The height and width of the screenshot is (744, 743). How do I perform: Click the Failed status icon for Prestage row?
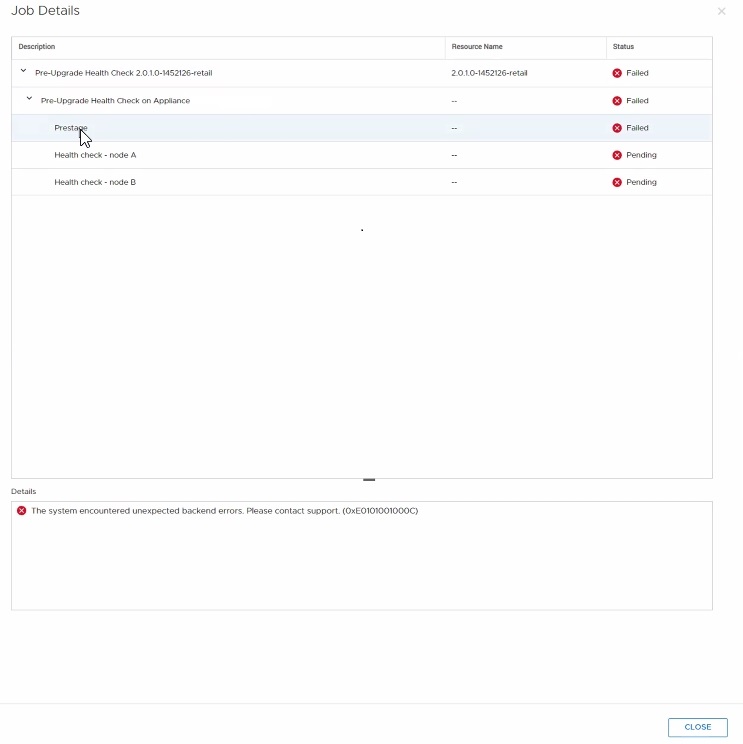click(x=617, y=128)
